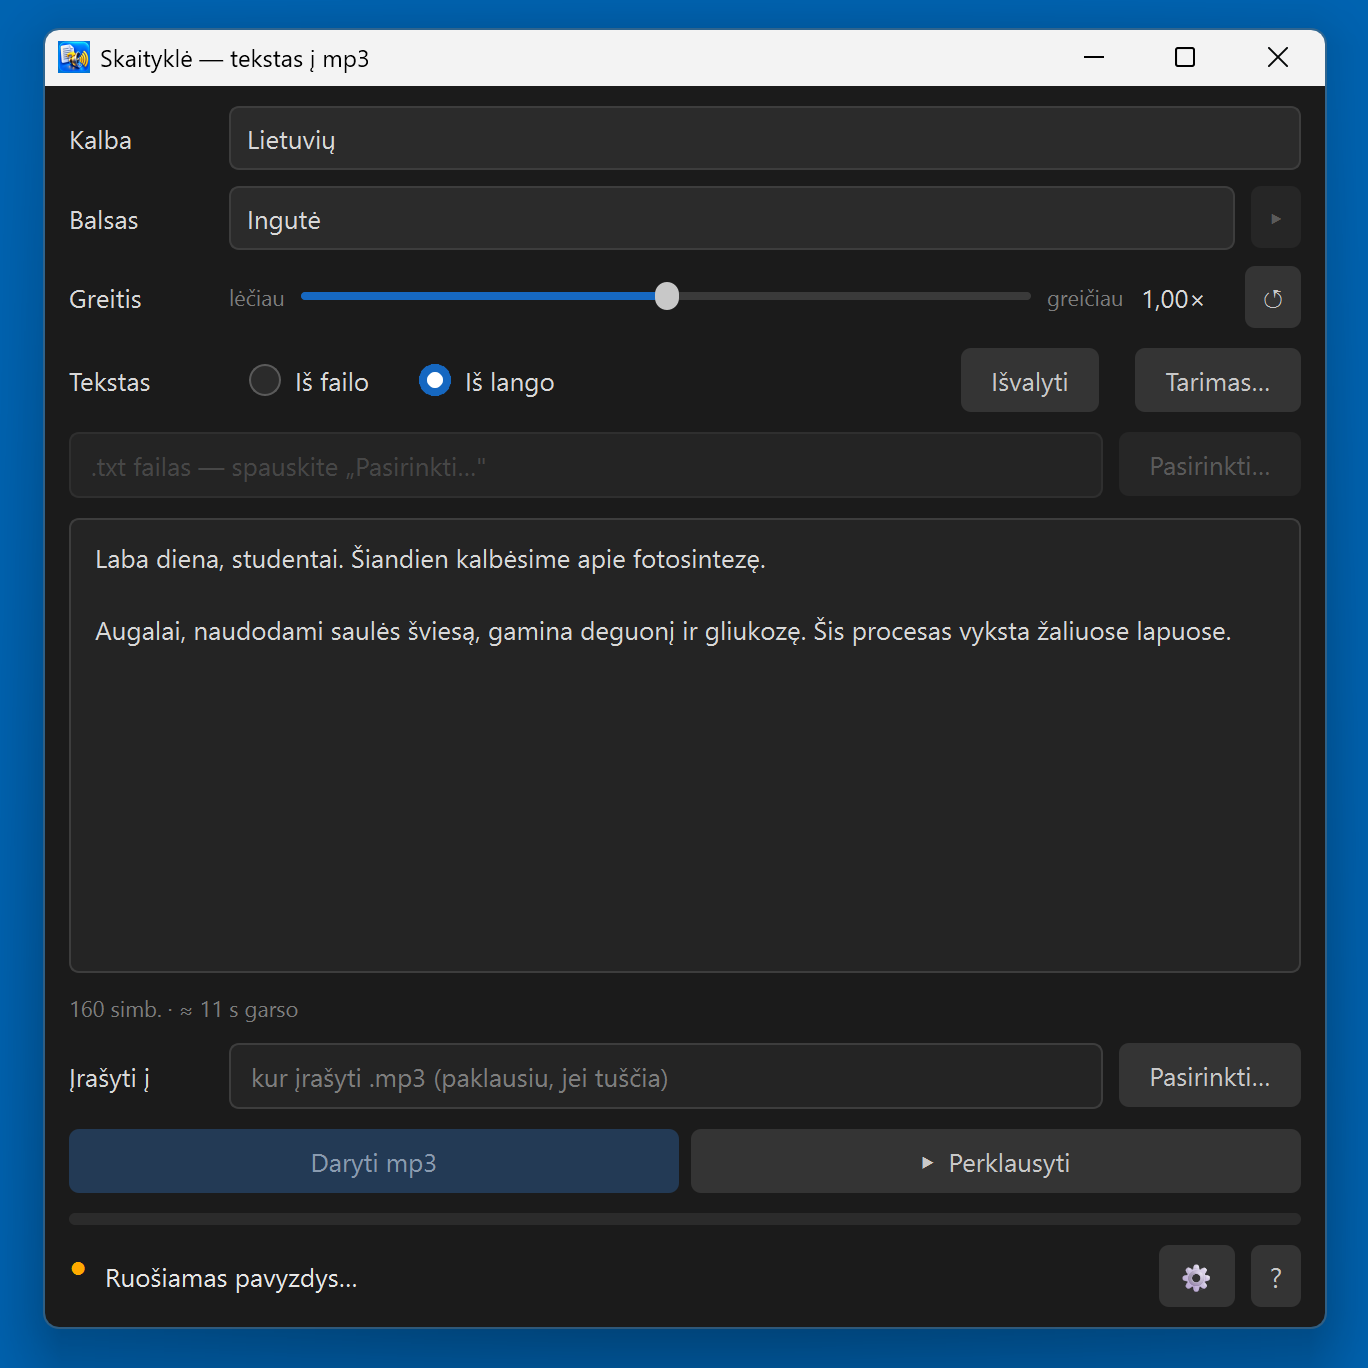This screenshot has height=1368, width=1368.
Task: Open the Balsas dropdown showing Ingutė
Action: (x=732, y=219)
